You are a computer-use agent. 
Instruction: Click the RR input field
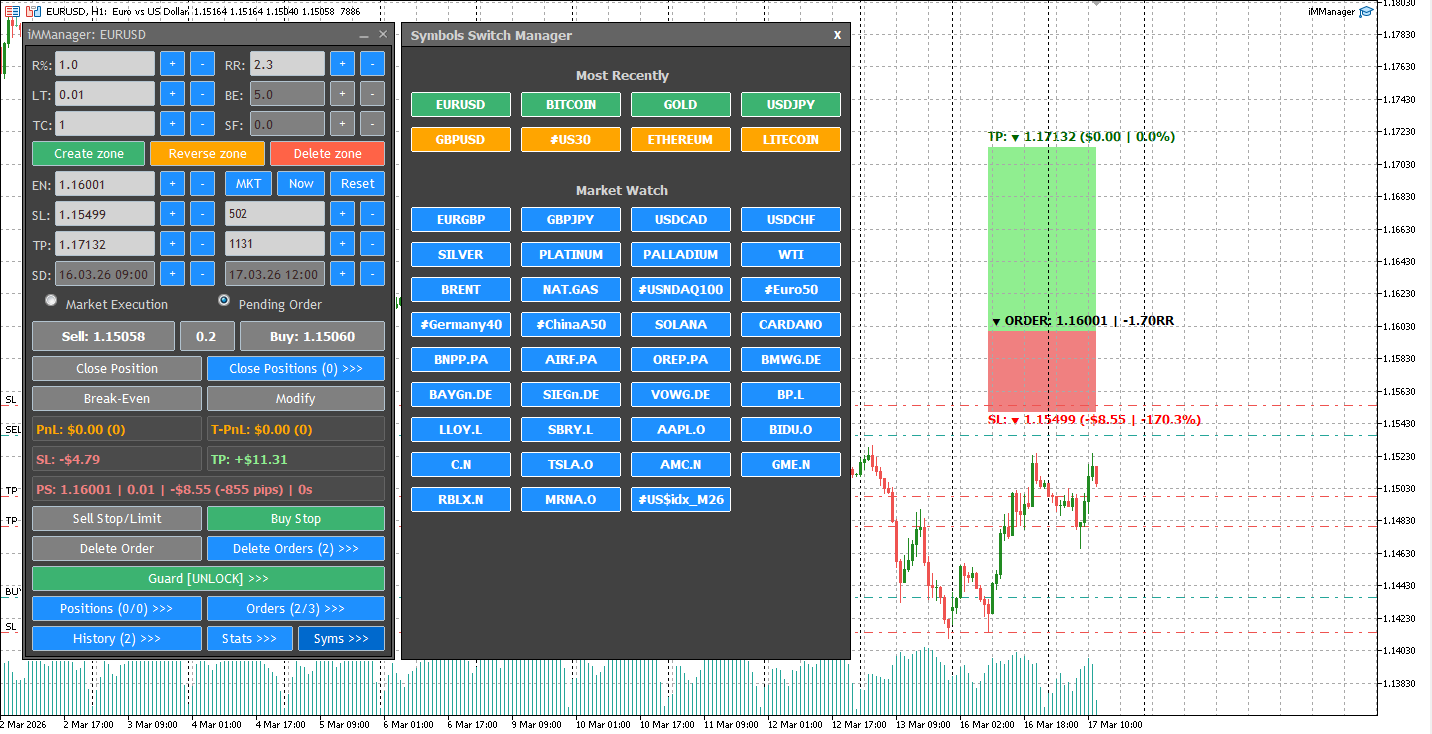click(x=287, y=64)
